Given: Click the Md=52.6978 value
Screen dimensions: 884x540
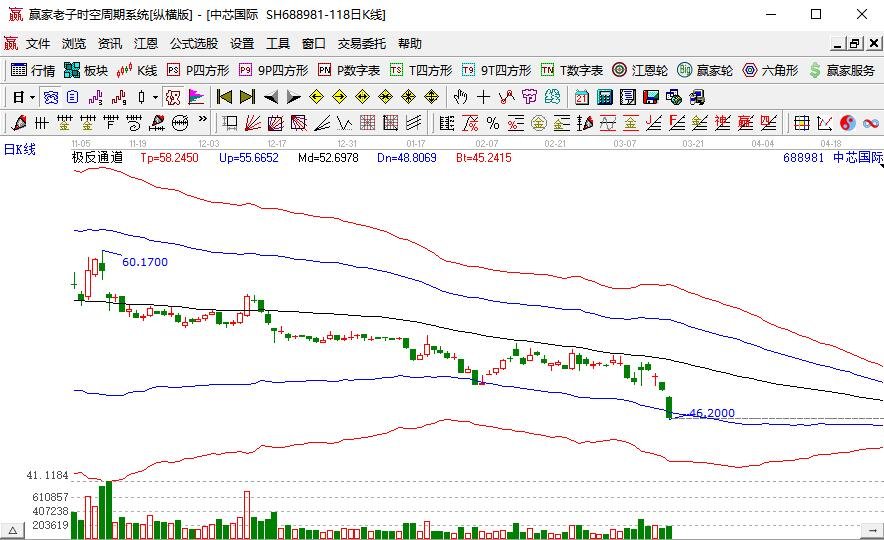Looking at the screenshot, I should (328, 158).
